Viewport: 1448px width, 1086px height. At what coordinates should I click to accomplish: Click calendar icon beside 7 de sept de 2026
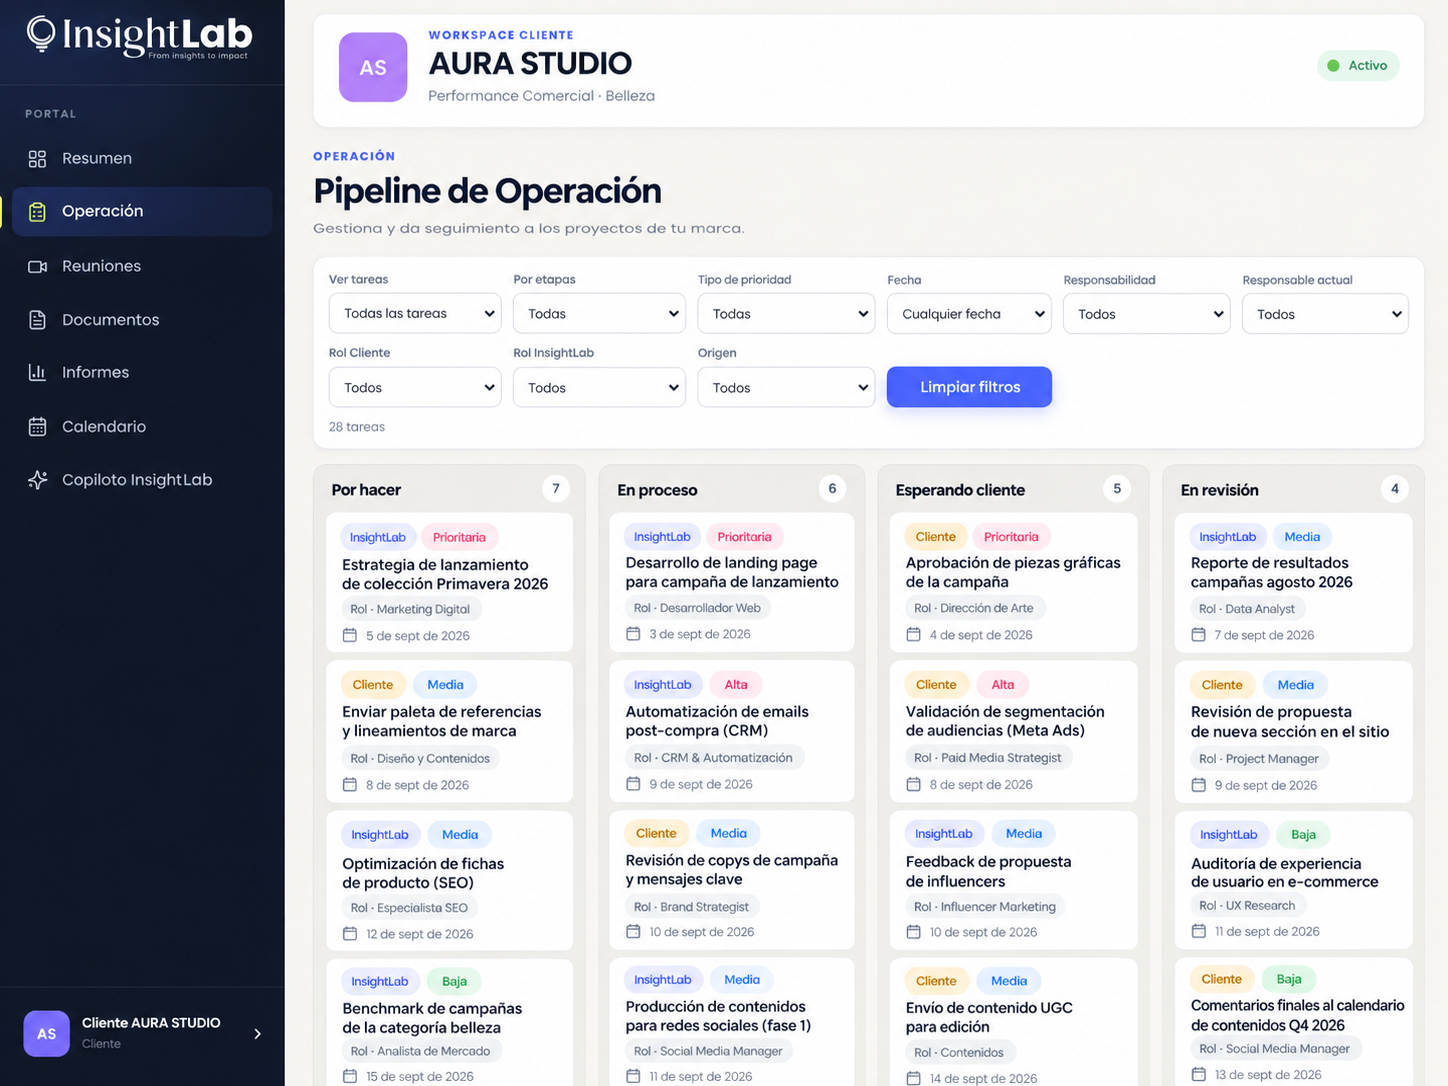click(1198, 634)
